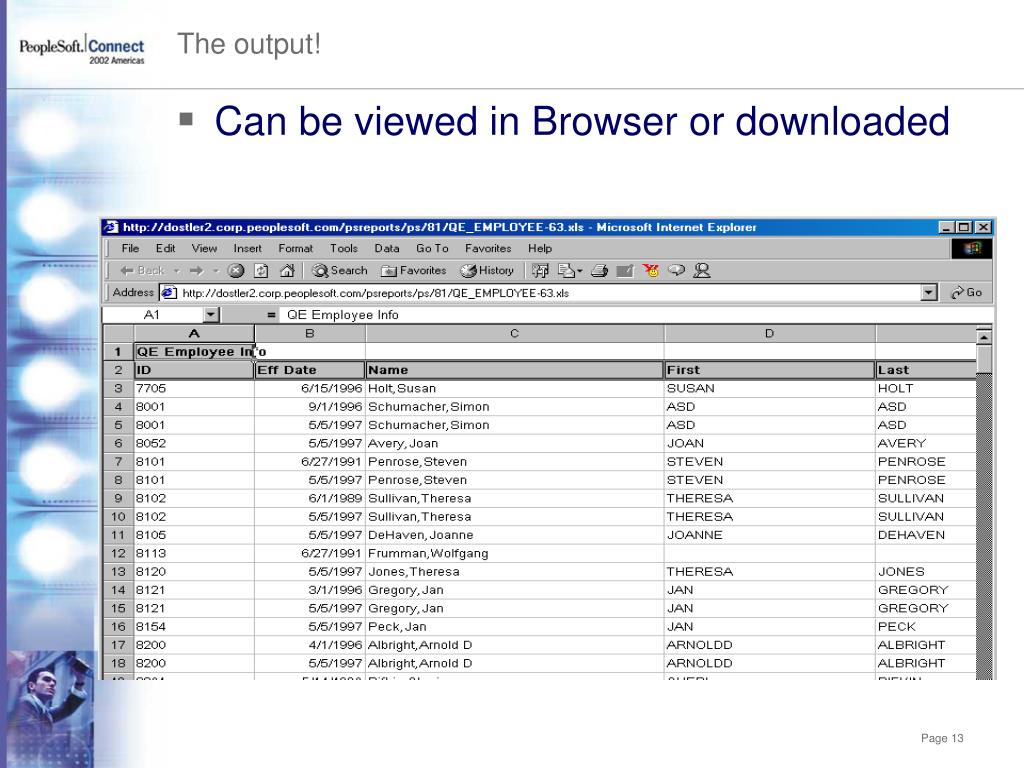Click name cell 'DeHaven,Joanne'
Screen dimensions: 1024x768
coord(515,535)
